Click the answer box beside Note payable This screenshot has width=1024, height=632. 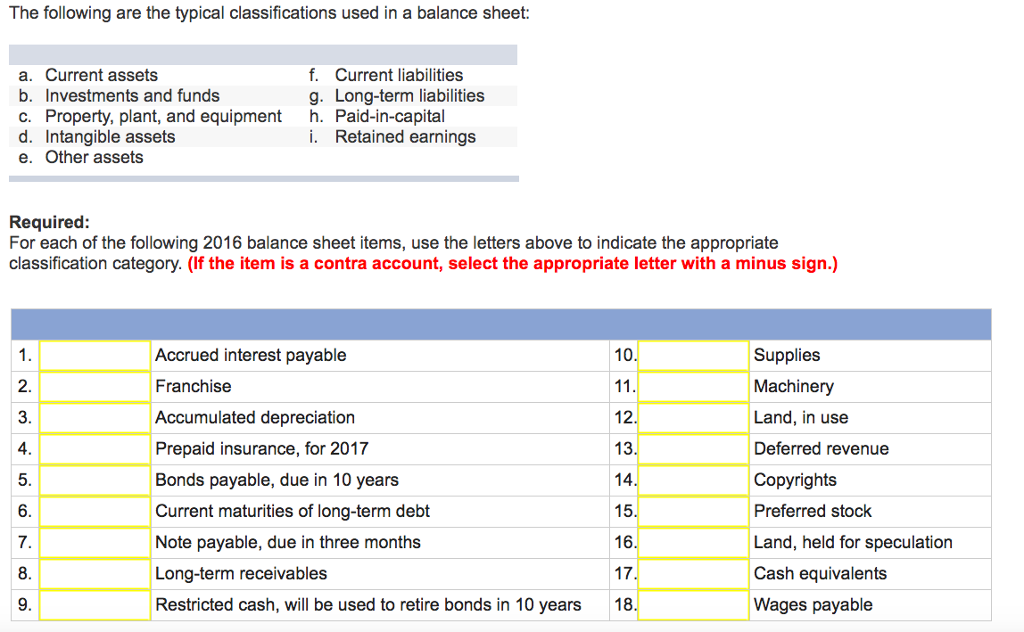pyautogui.click(x=95, y=542)
